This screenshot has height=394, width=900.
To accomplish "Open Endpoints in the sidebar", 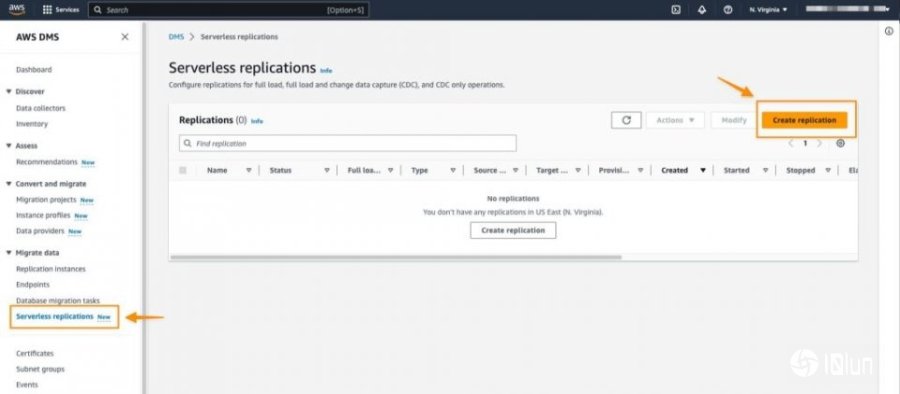I will 33,285.
